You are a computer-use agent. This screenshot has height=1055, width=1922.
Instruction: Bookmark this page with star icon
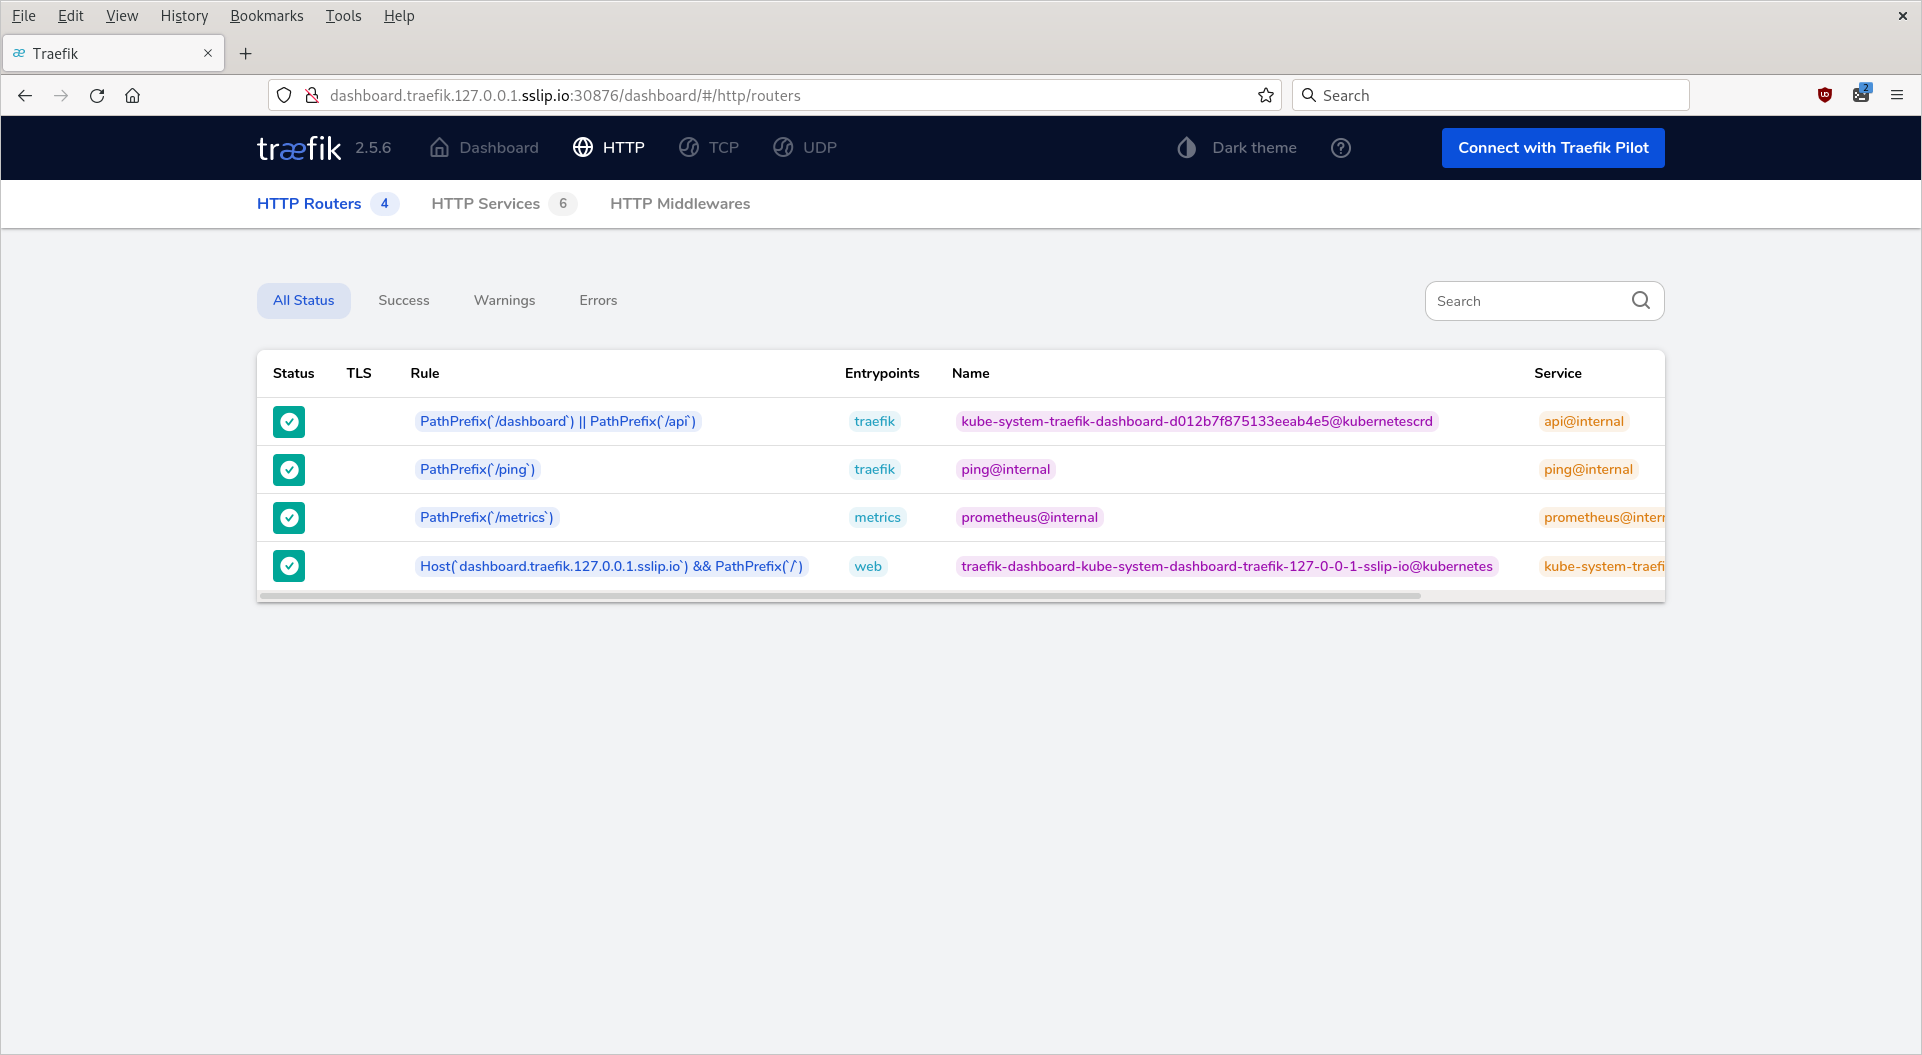[1266, 96]
